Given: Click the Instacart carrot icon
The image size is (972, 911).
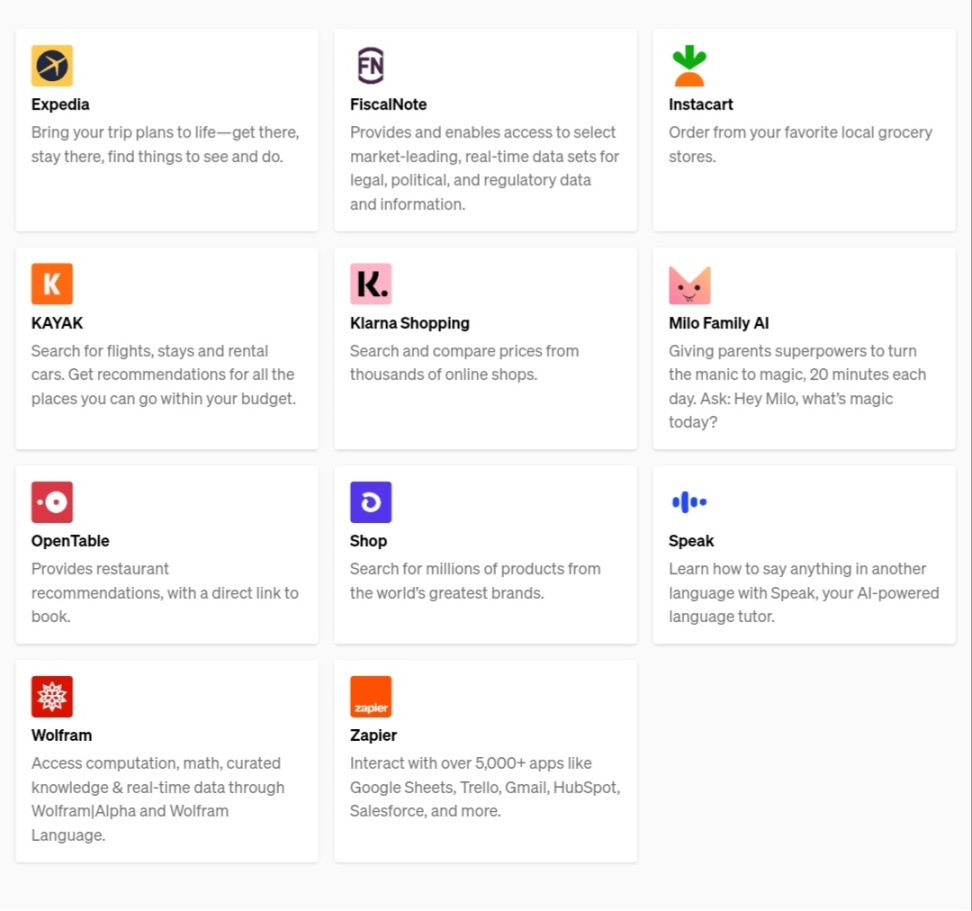Looking at the screenshot, I should 689,66.
